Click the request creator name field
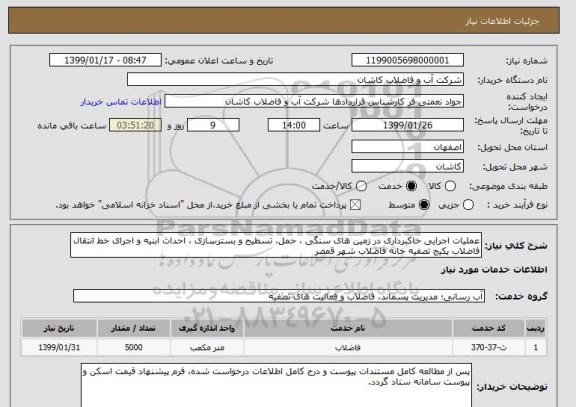576x407 pixels. click(x=314, y=101)
